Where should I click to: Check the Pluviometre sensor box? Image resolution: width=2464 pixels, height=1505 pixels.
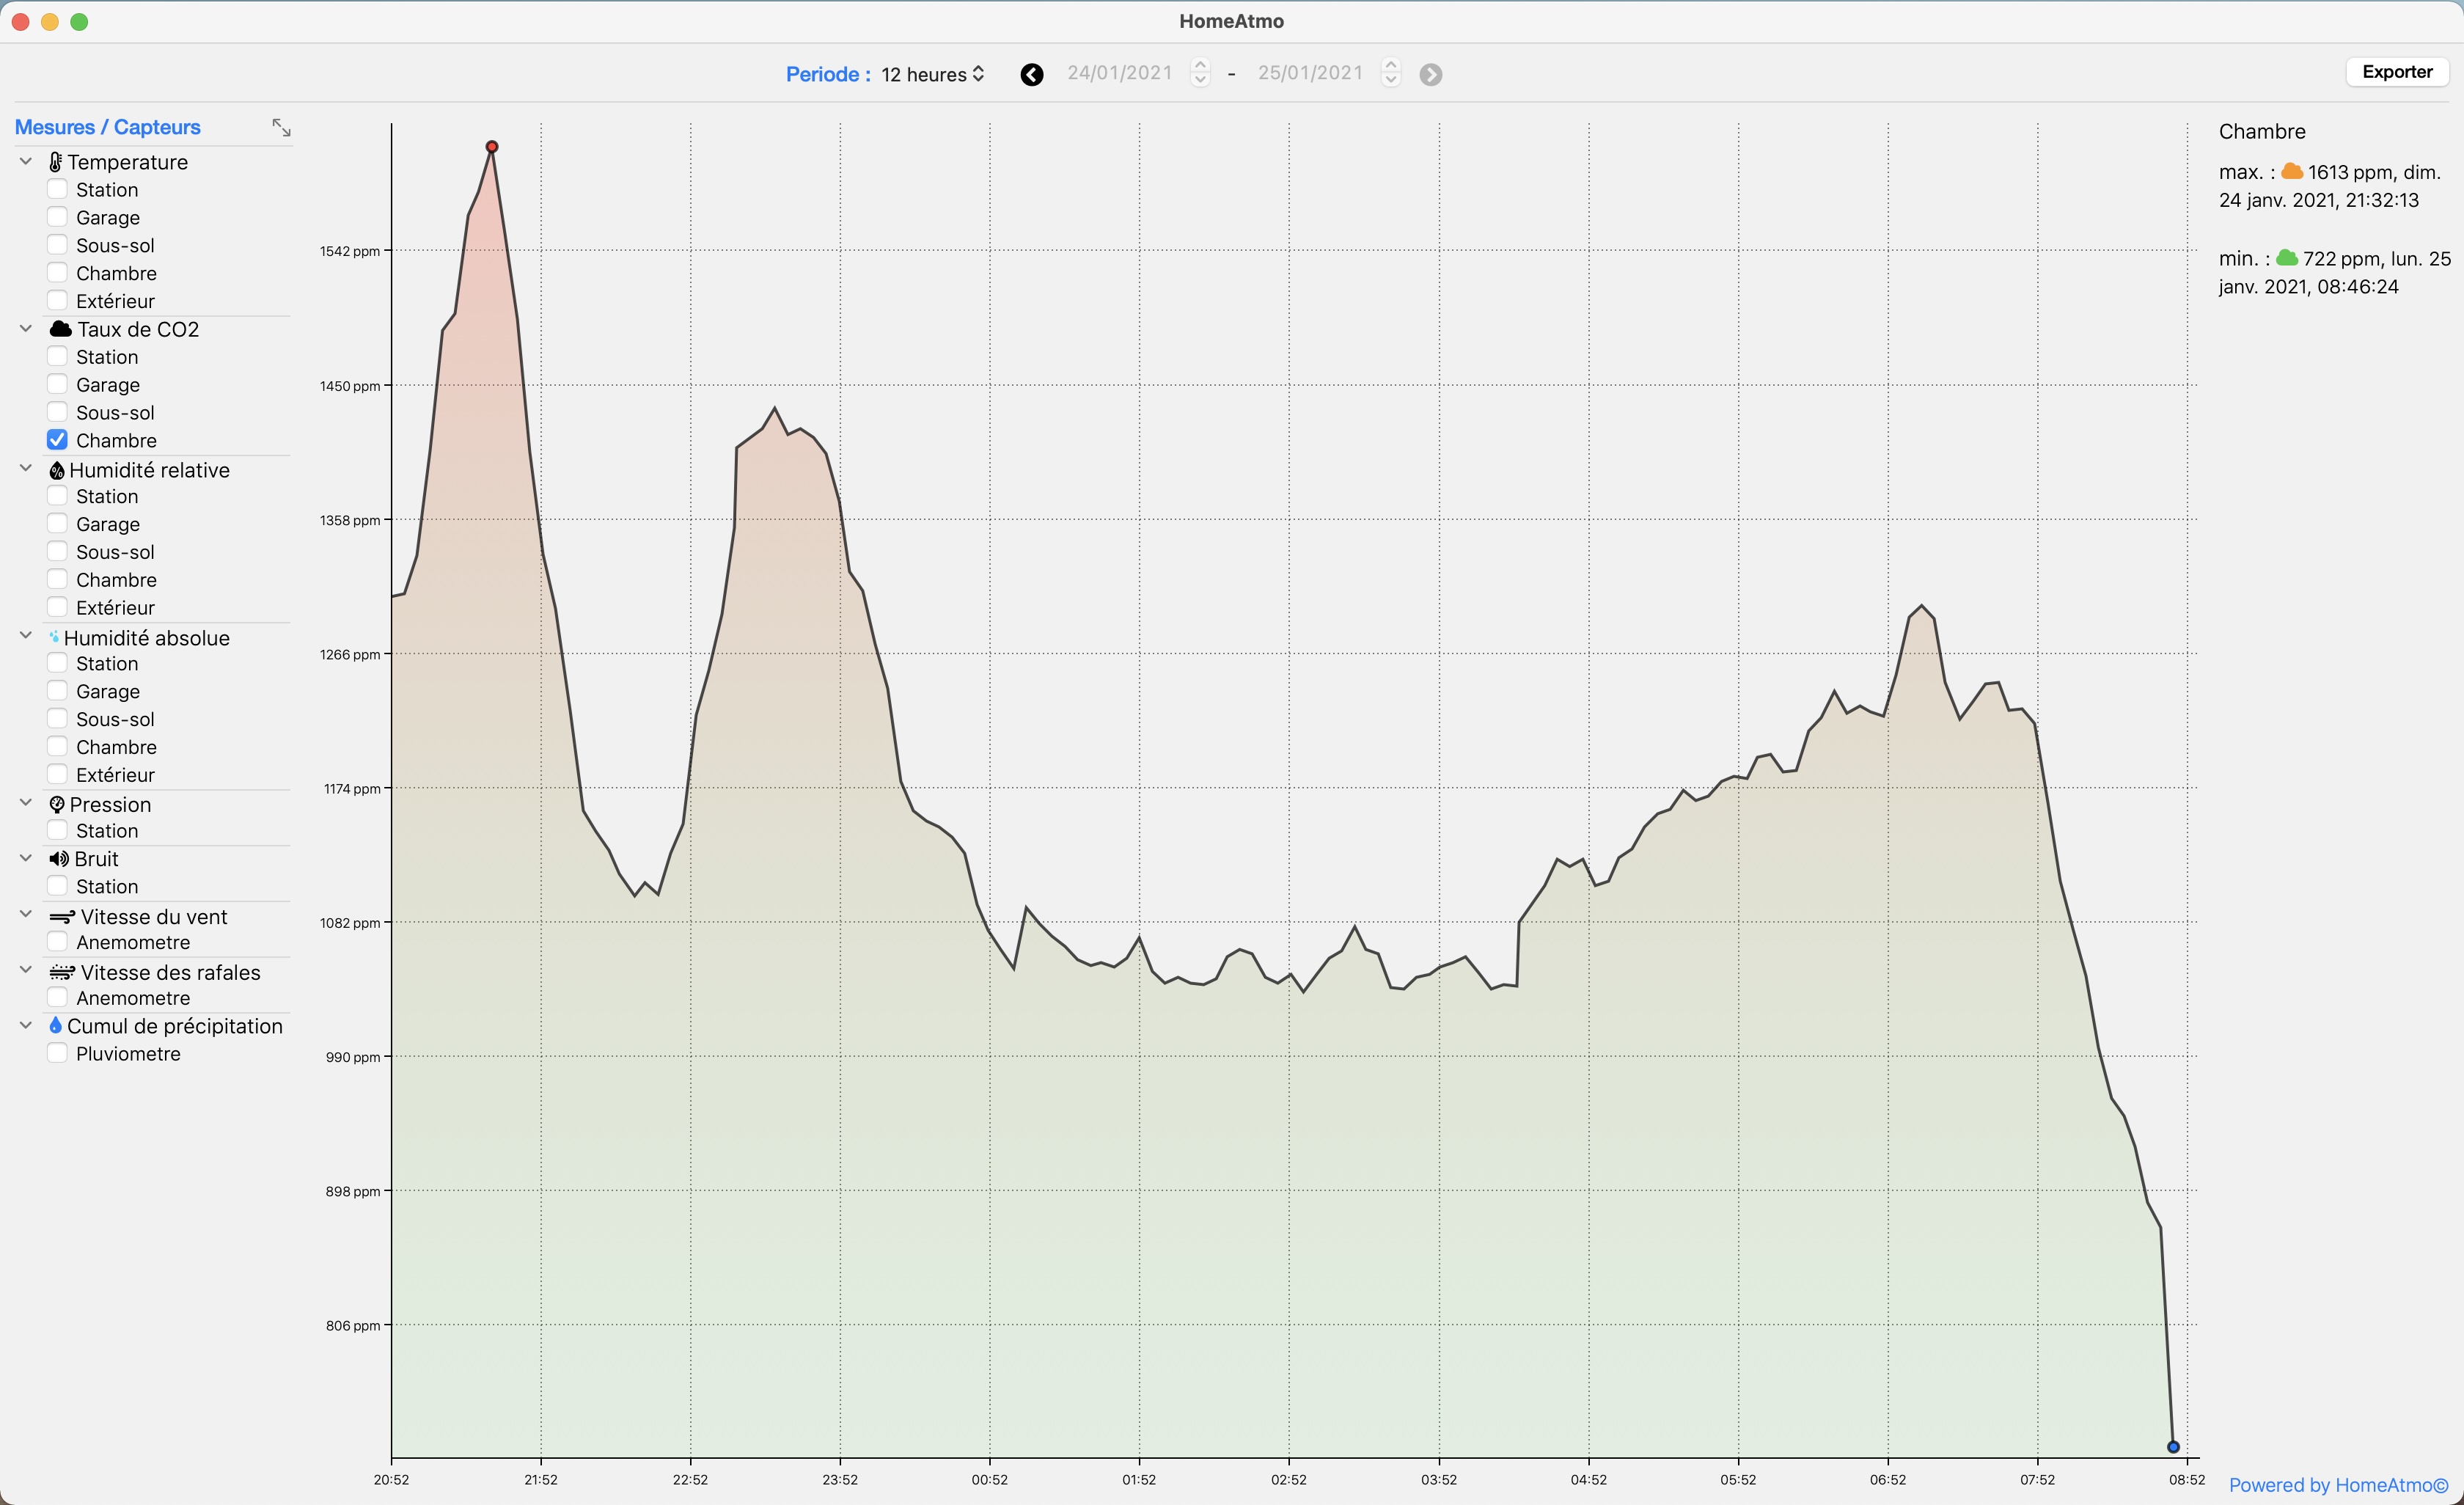(57, 1053)
